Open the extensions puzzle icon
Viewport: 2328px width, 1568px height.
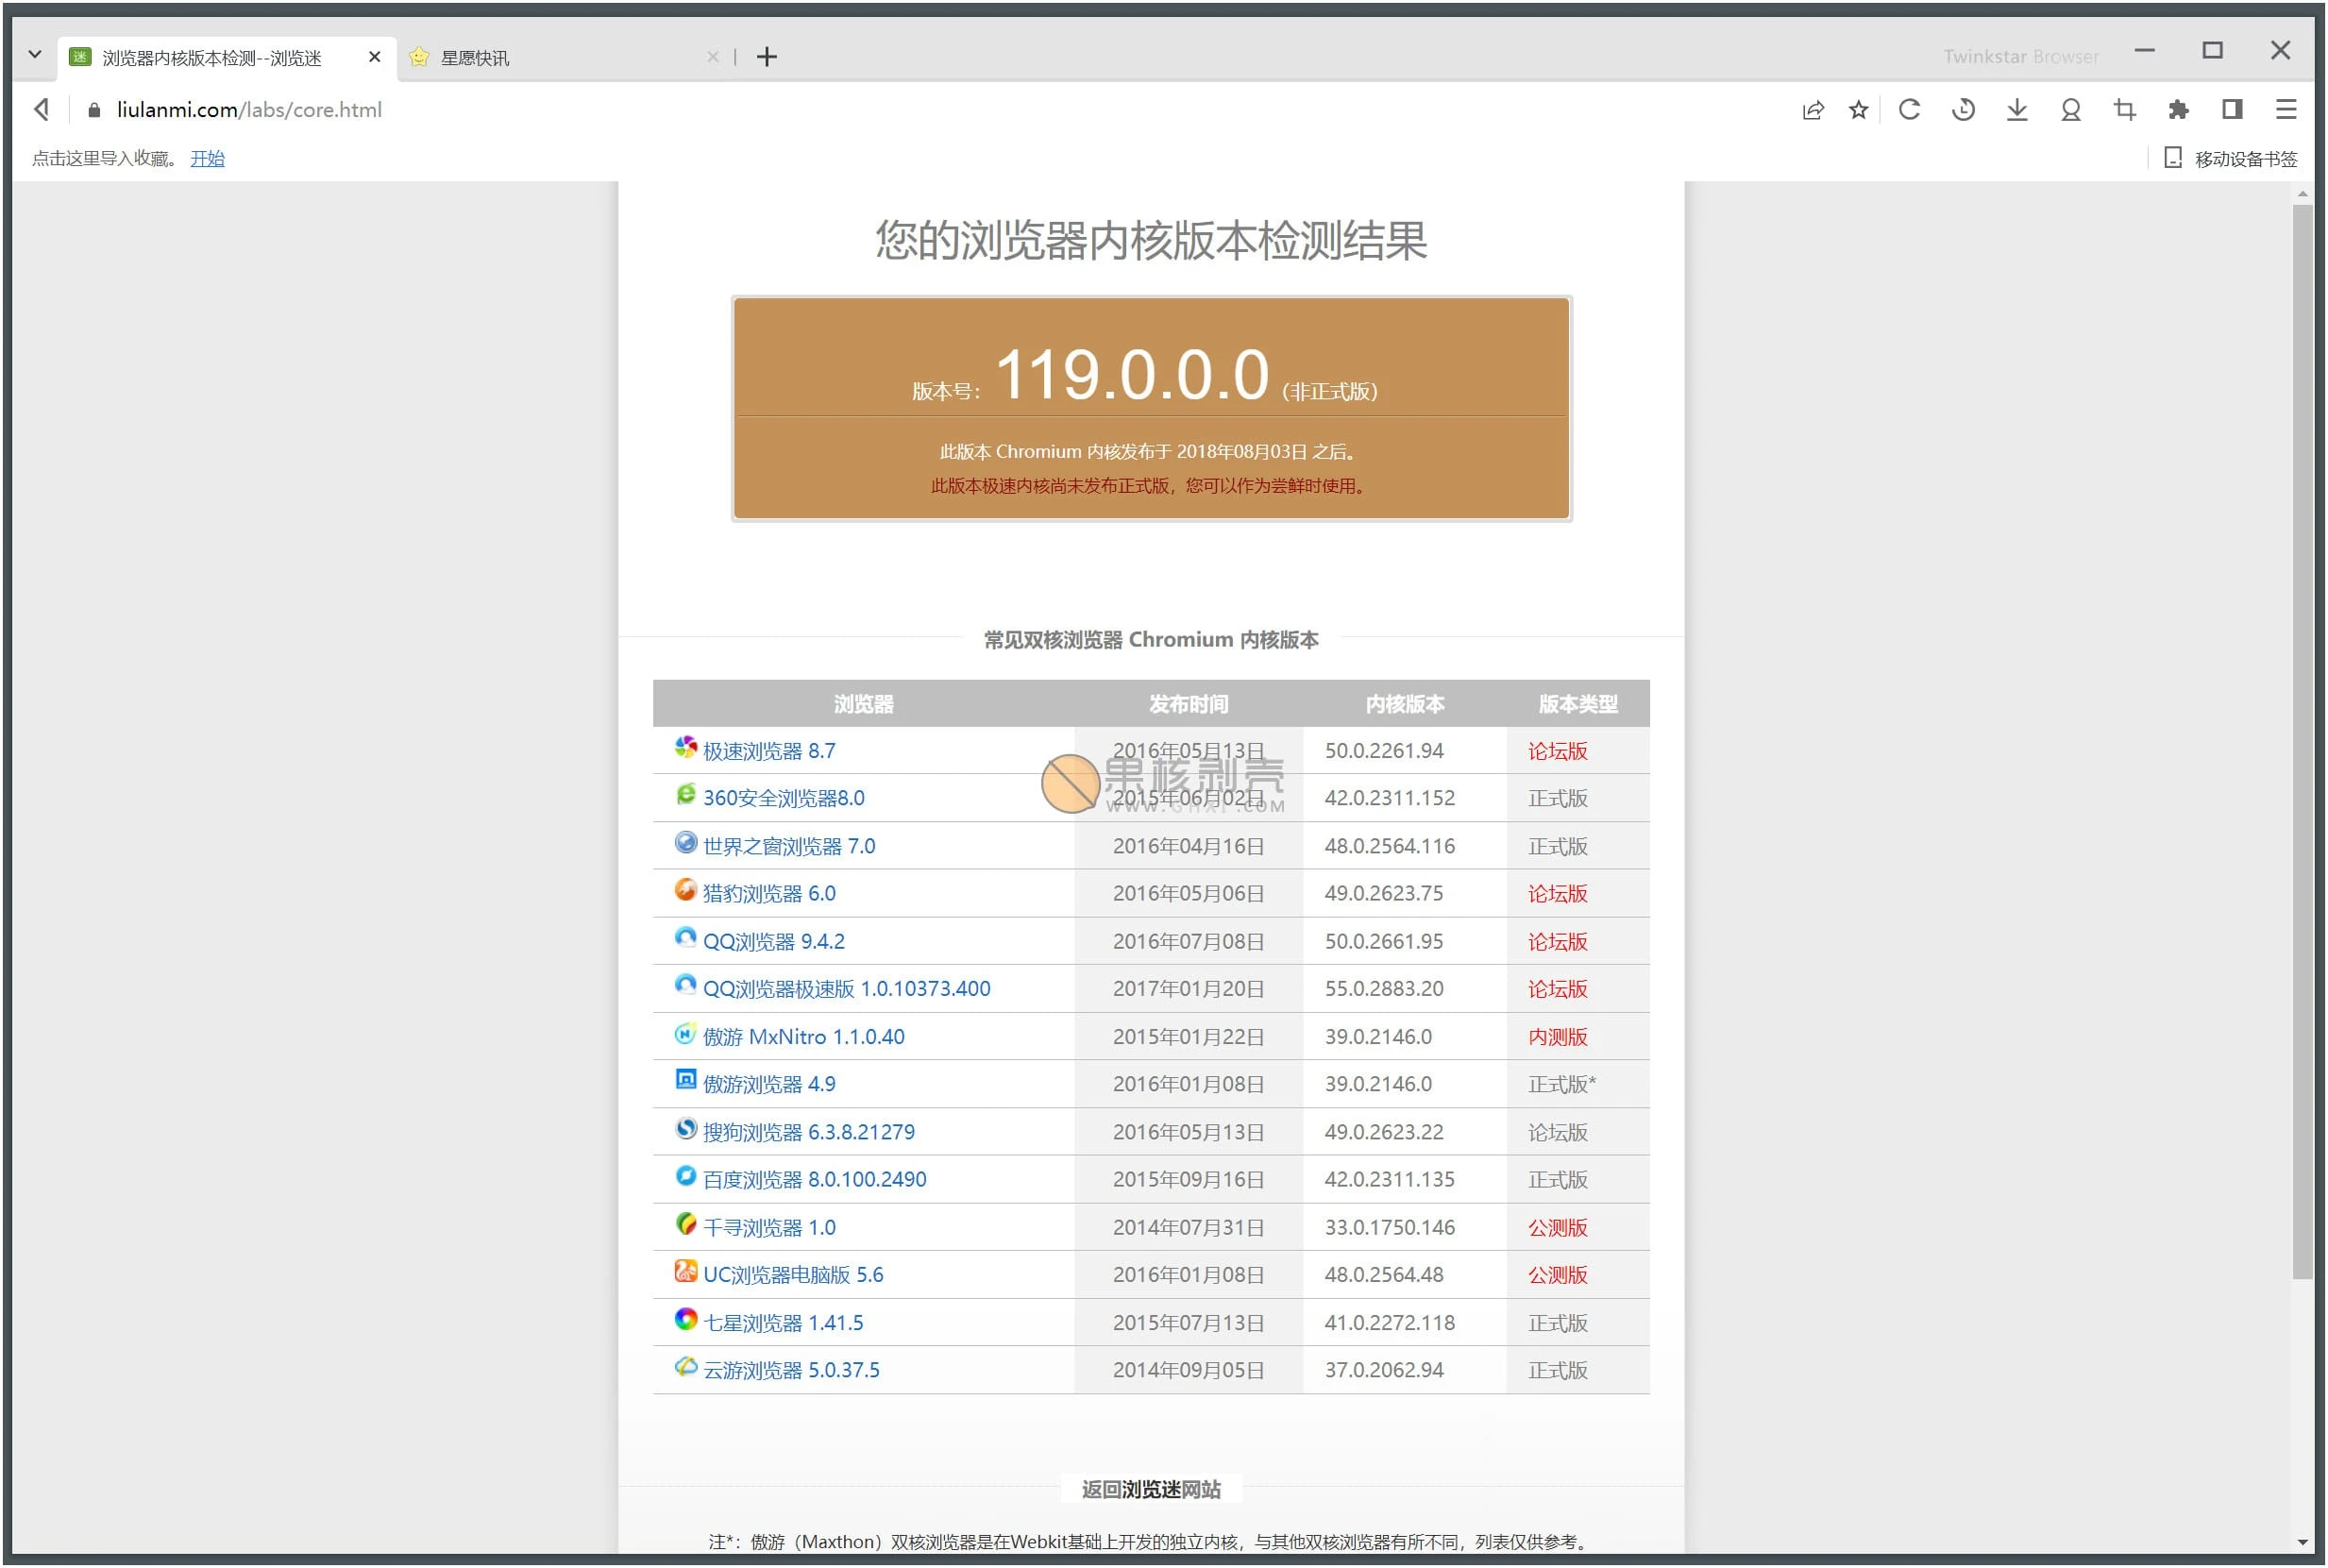[2178, 110]
